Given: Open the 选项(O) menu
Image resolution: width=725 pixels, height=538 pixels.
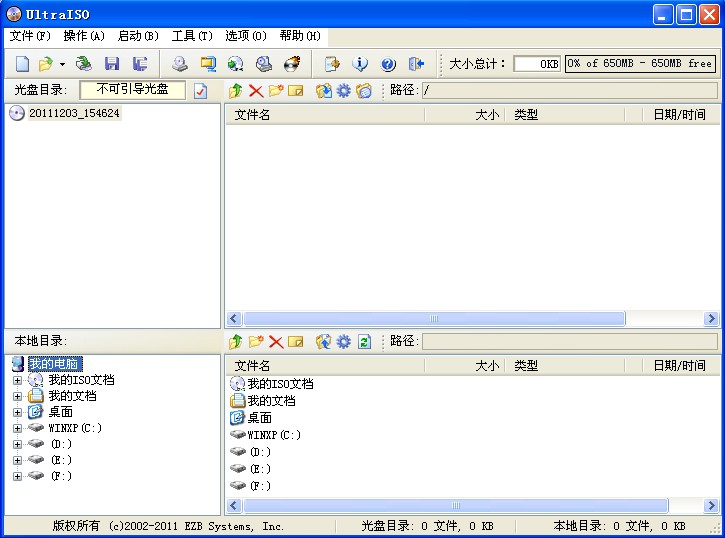Looking at the screenshot, I should (x=246, y=36).
